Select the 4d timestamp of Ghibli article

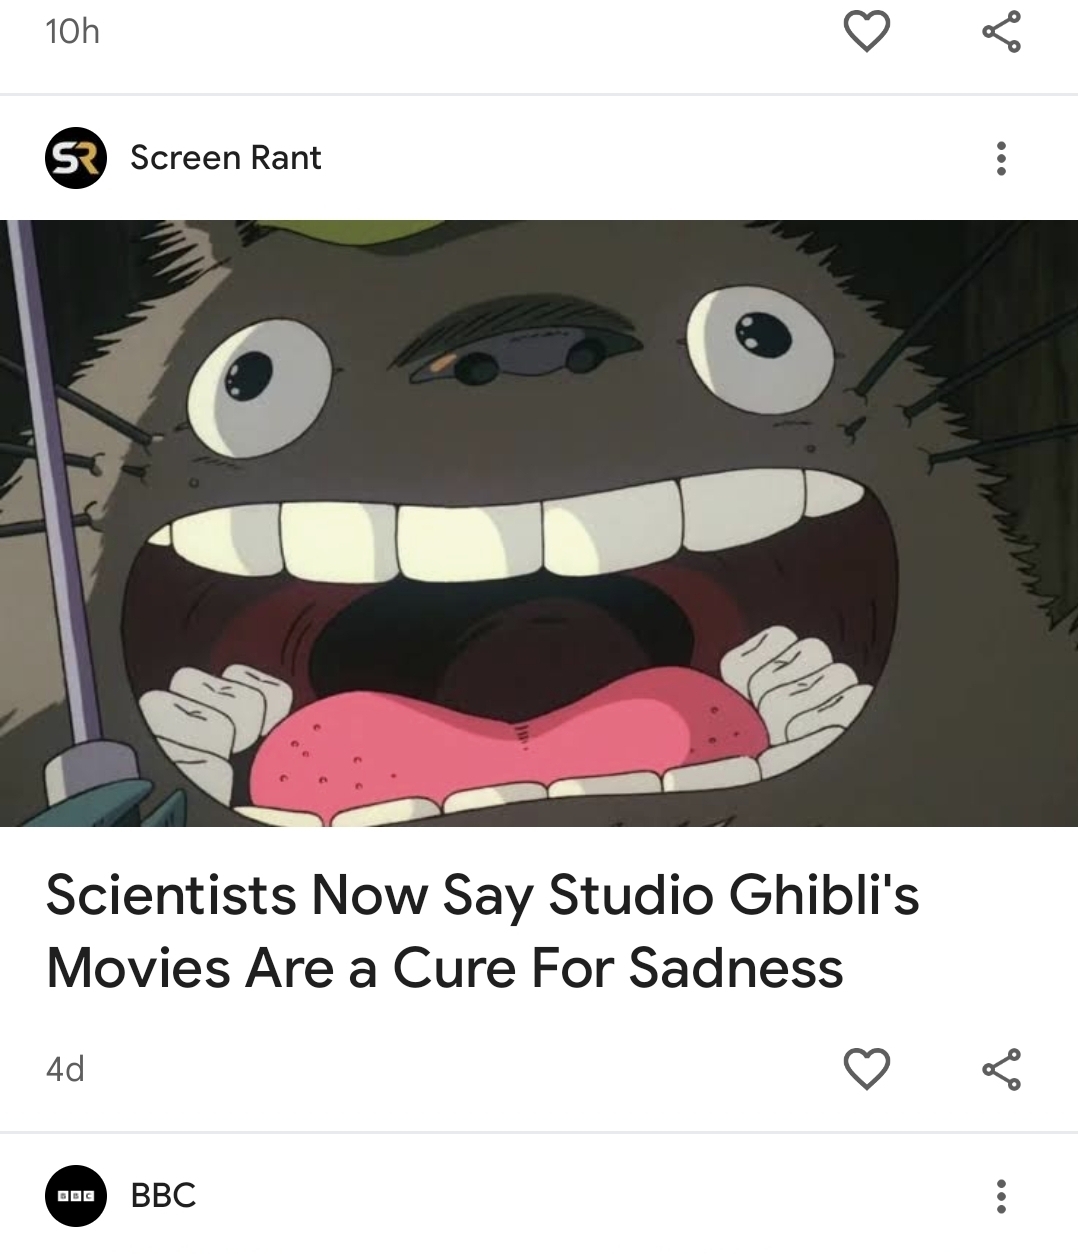click(x=66, y=1070)
